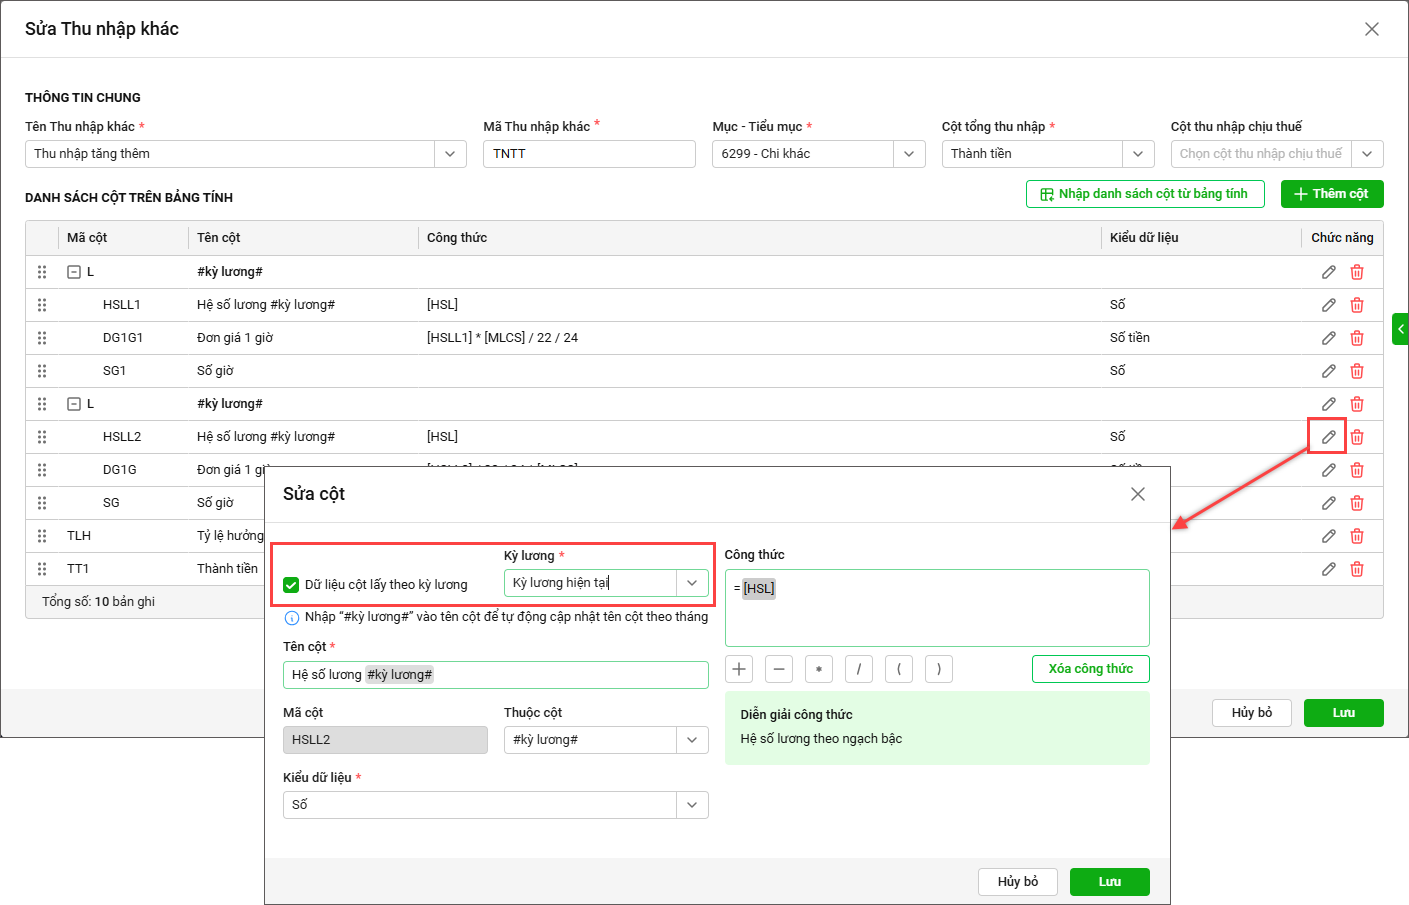This screenshot has height=905, width=1409.
Task: Open the Kỳ lương dropdown
Action: (x=692, y=583)
